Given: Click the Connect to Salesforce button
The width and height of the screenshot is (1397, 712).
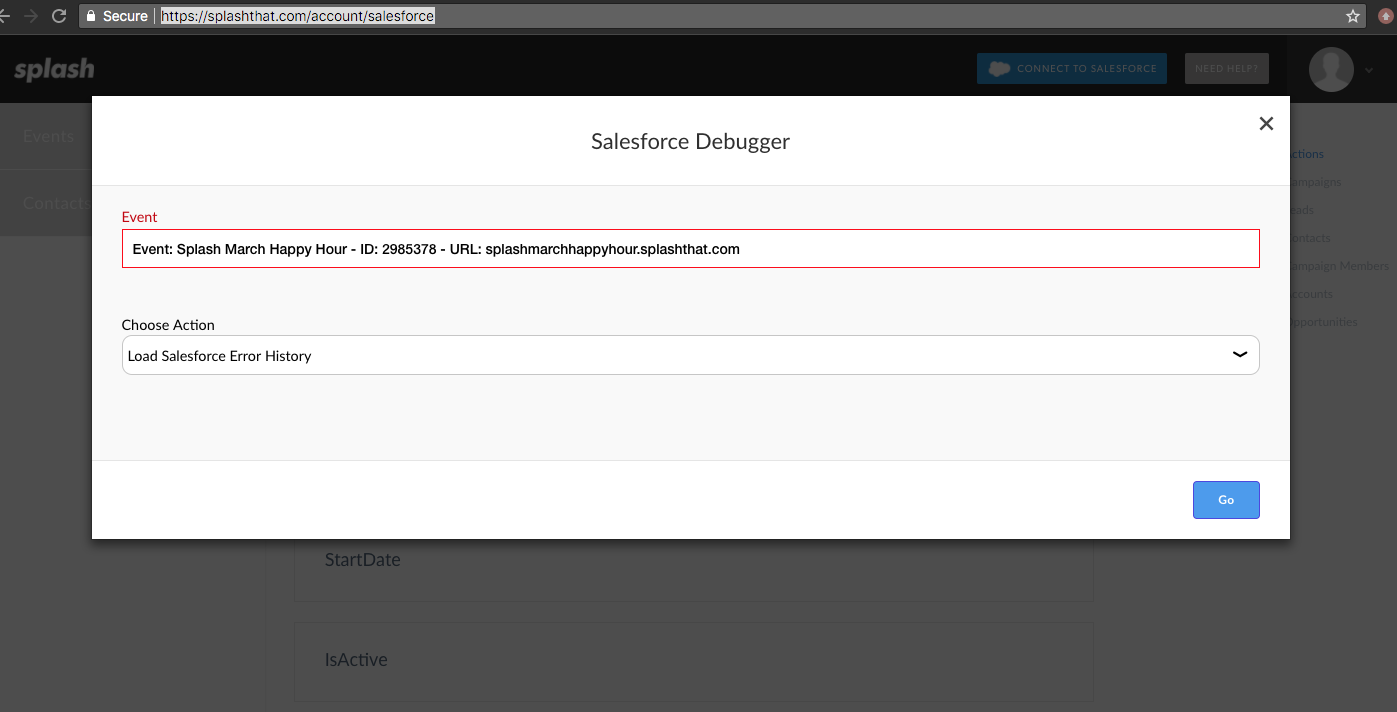Looking at the screenshot, I should tap(1072, 68).
